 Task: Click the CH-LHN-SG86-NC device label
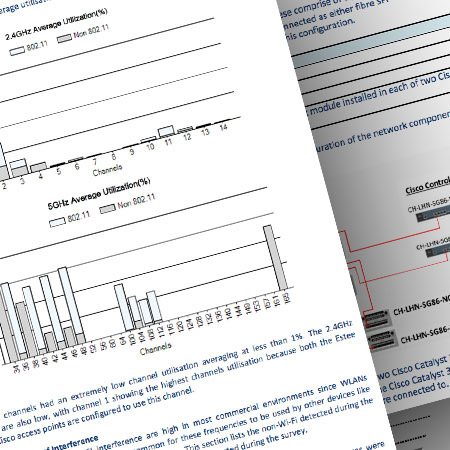point(422,306)
